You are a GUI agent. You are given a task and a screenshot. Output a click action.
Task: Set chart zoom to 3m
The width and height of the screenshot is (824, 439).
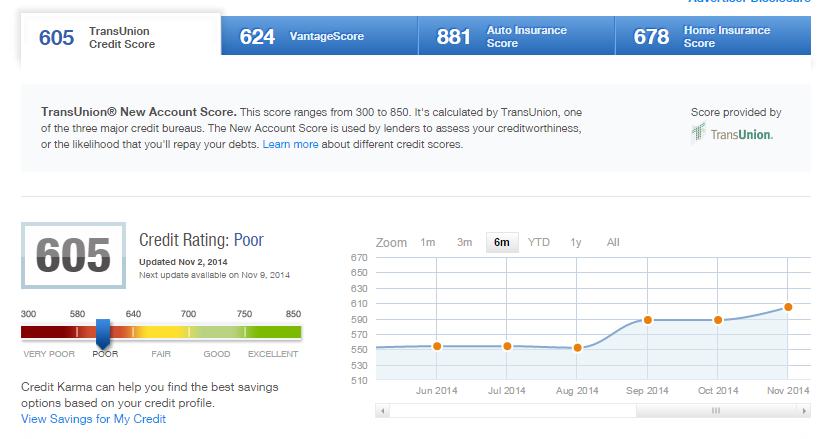tap(465, 242)
